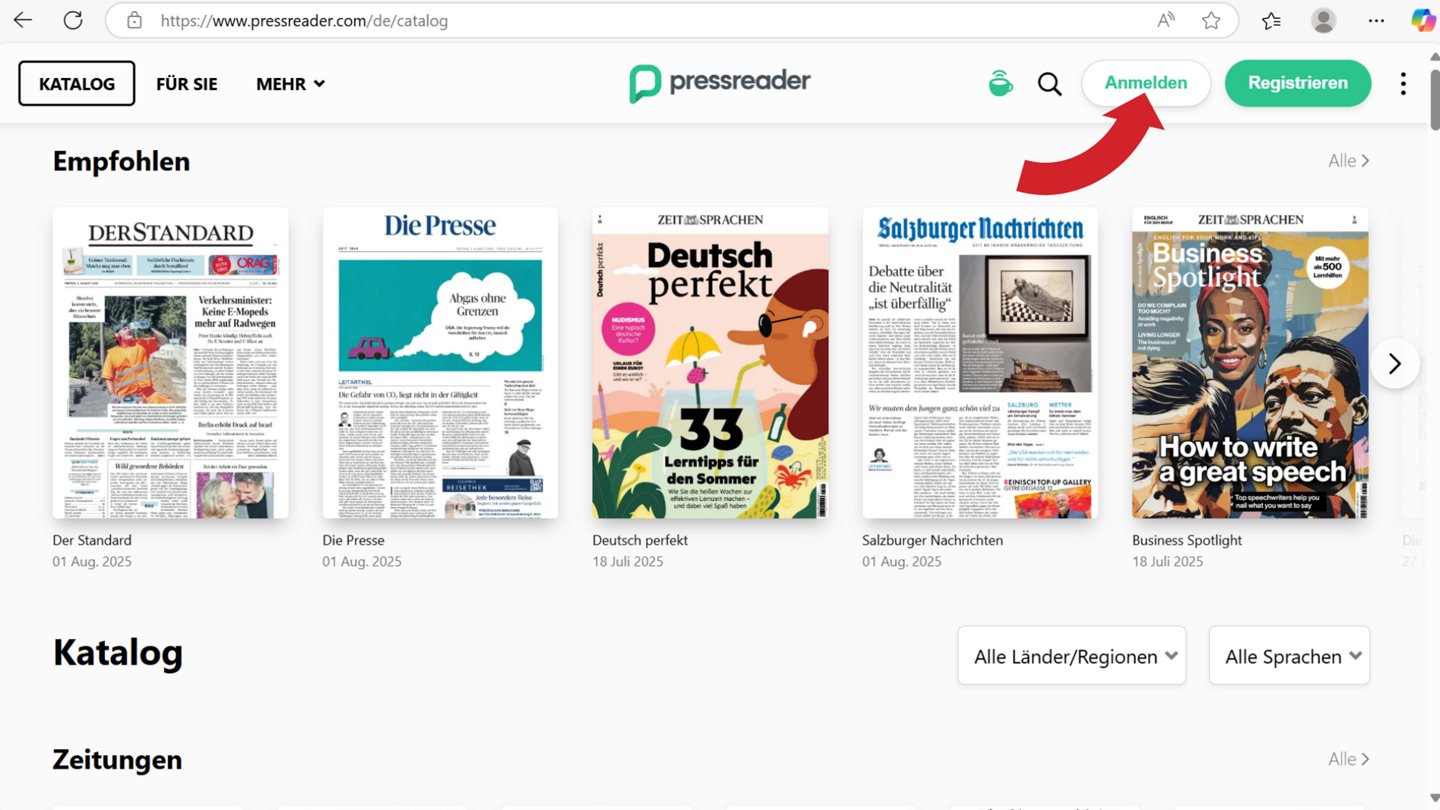This screenshot has height=810, width=1440.
Task: Open the Copilot icon in browser toolbar
Action: (x=1422, y=20)
